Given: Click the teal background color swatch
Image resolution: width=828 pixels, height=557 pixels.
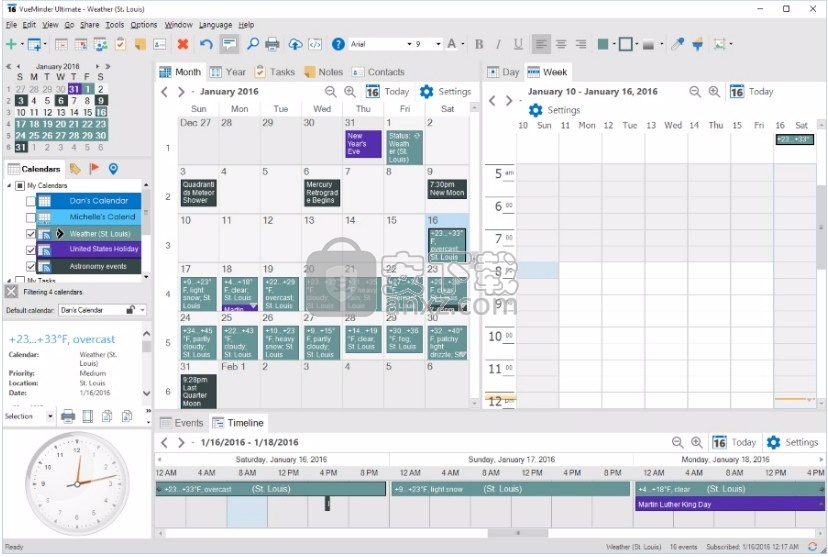Looking at the screenshot, I should tap(603, 44).
